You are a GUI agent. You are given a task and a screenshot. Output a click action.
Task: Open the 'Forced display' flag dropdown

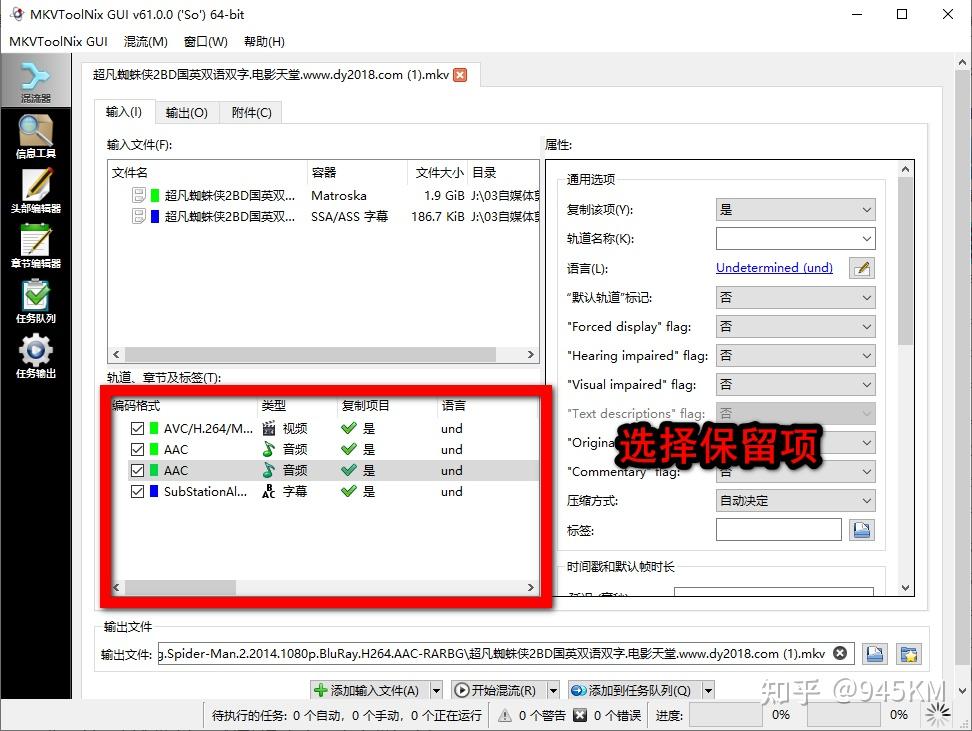pos(795,326)
